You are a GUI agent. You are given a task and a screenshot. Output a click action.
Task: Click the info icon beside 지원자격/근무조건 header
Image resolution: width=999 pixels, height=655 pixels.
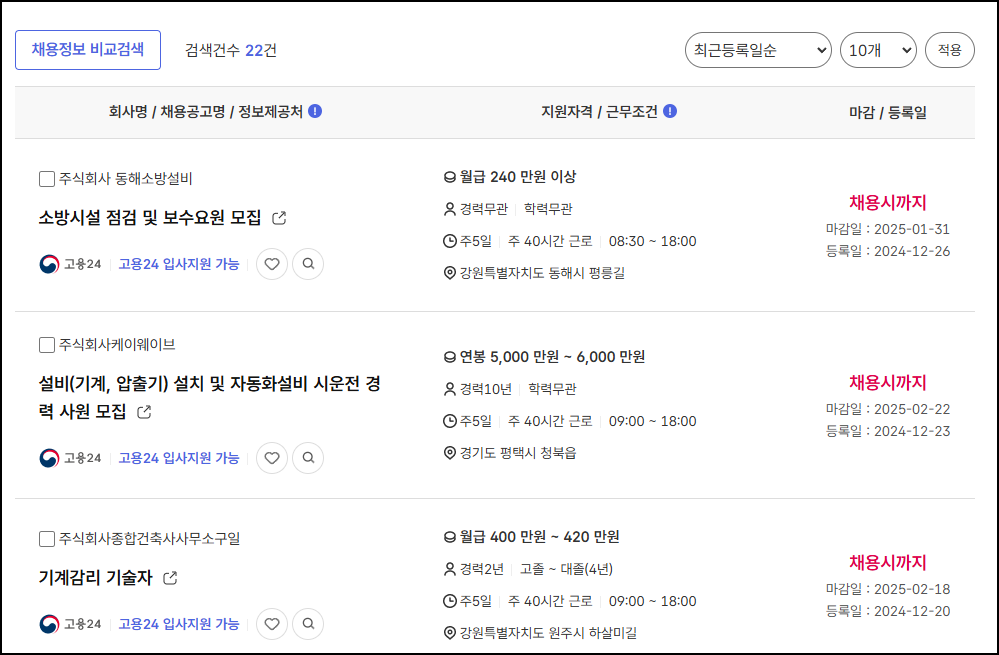(669, 112)
